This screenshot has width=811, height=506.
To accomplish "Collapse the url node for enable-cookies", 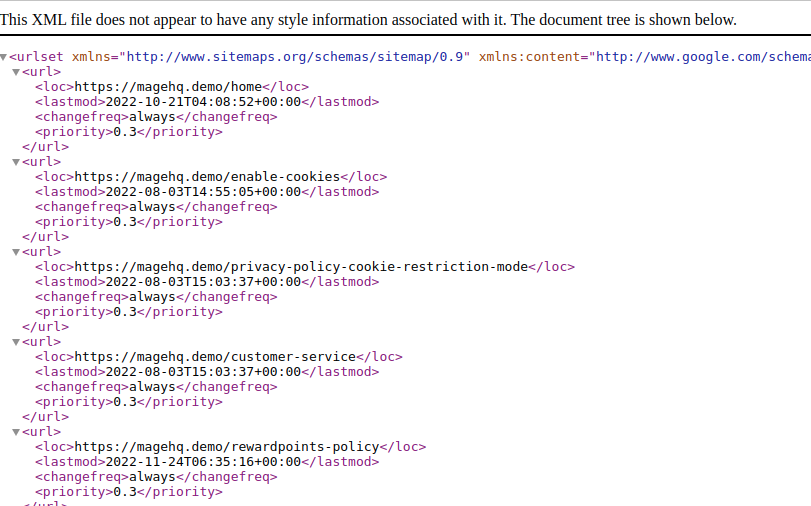I will coord(16,162).
